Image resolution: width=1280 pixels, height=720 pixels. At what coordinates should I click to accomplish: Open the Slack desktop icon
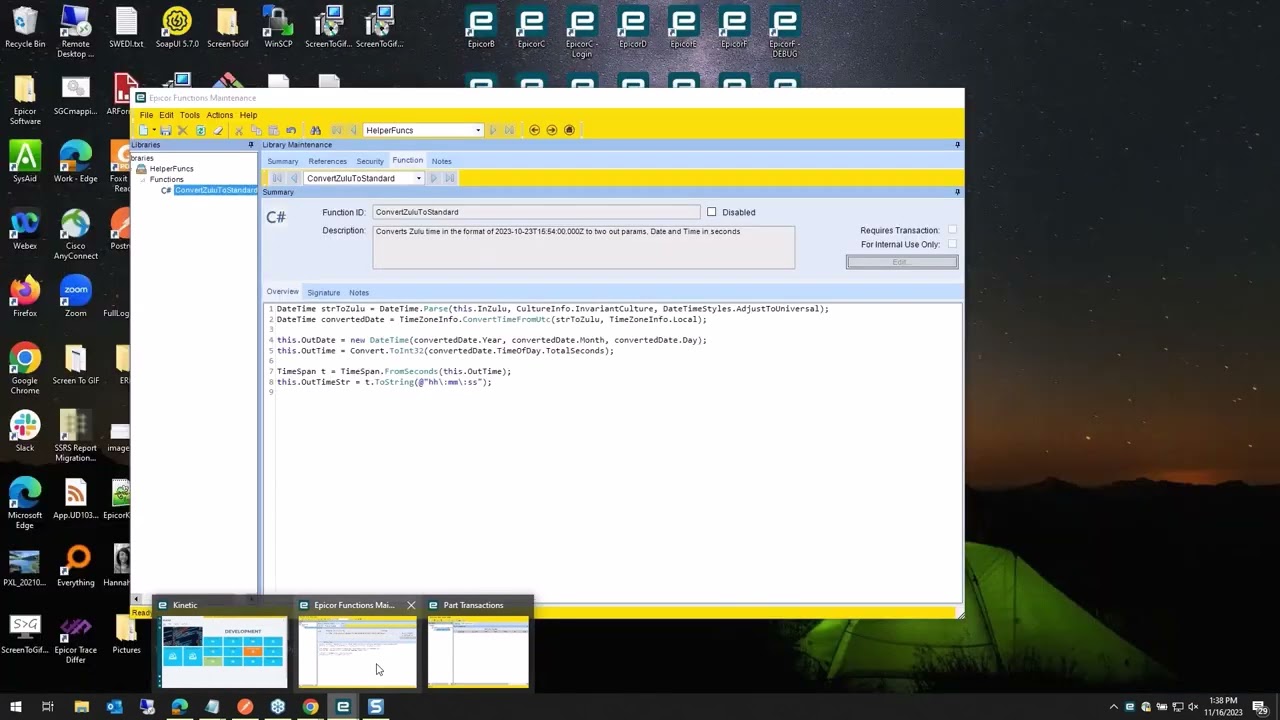tap(25, 432)
